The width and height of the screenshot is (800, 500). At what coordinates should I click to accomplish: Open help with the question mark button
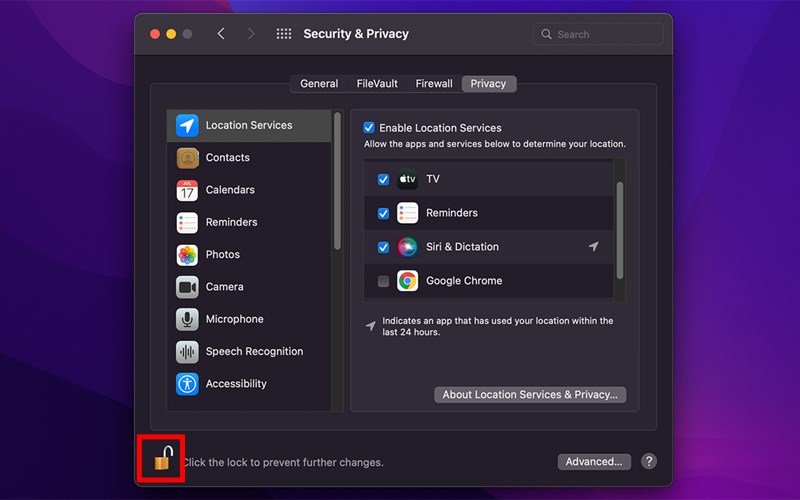pos(648,461)
